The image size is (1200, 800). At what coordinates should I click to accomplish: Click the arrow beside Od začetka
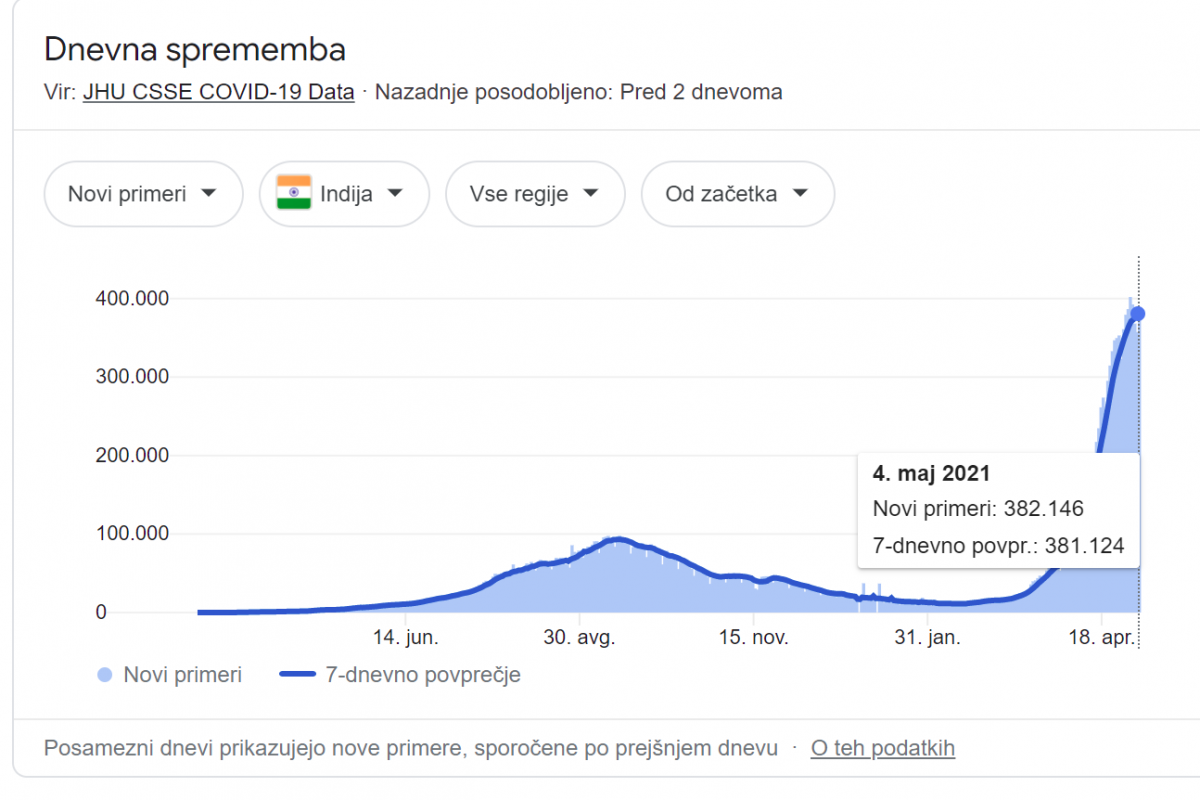(x=799, y=194)
